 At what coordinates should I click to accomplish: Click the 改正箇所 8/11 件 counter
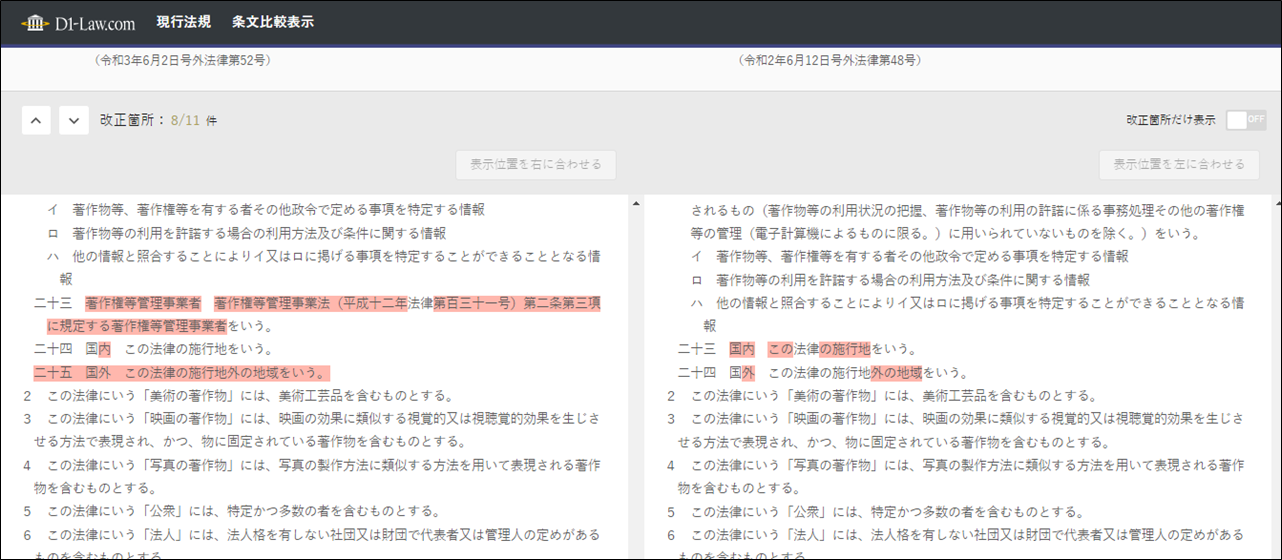point(158,121)
